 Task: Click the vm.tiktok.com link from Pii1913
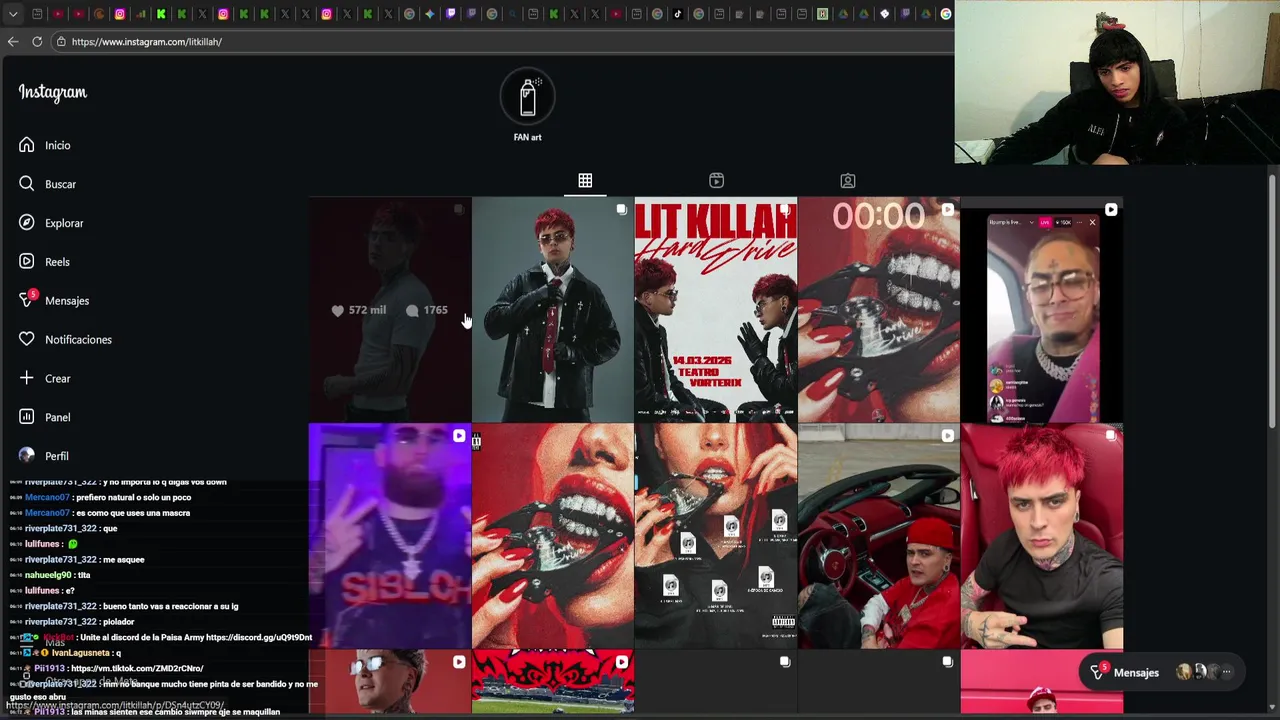coord(137,668)
